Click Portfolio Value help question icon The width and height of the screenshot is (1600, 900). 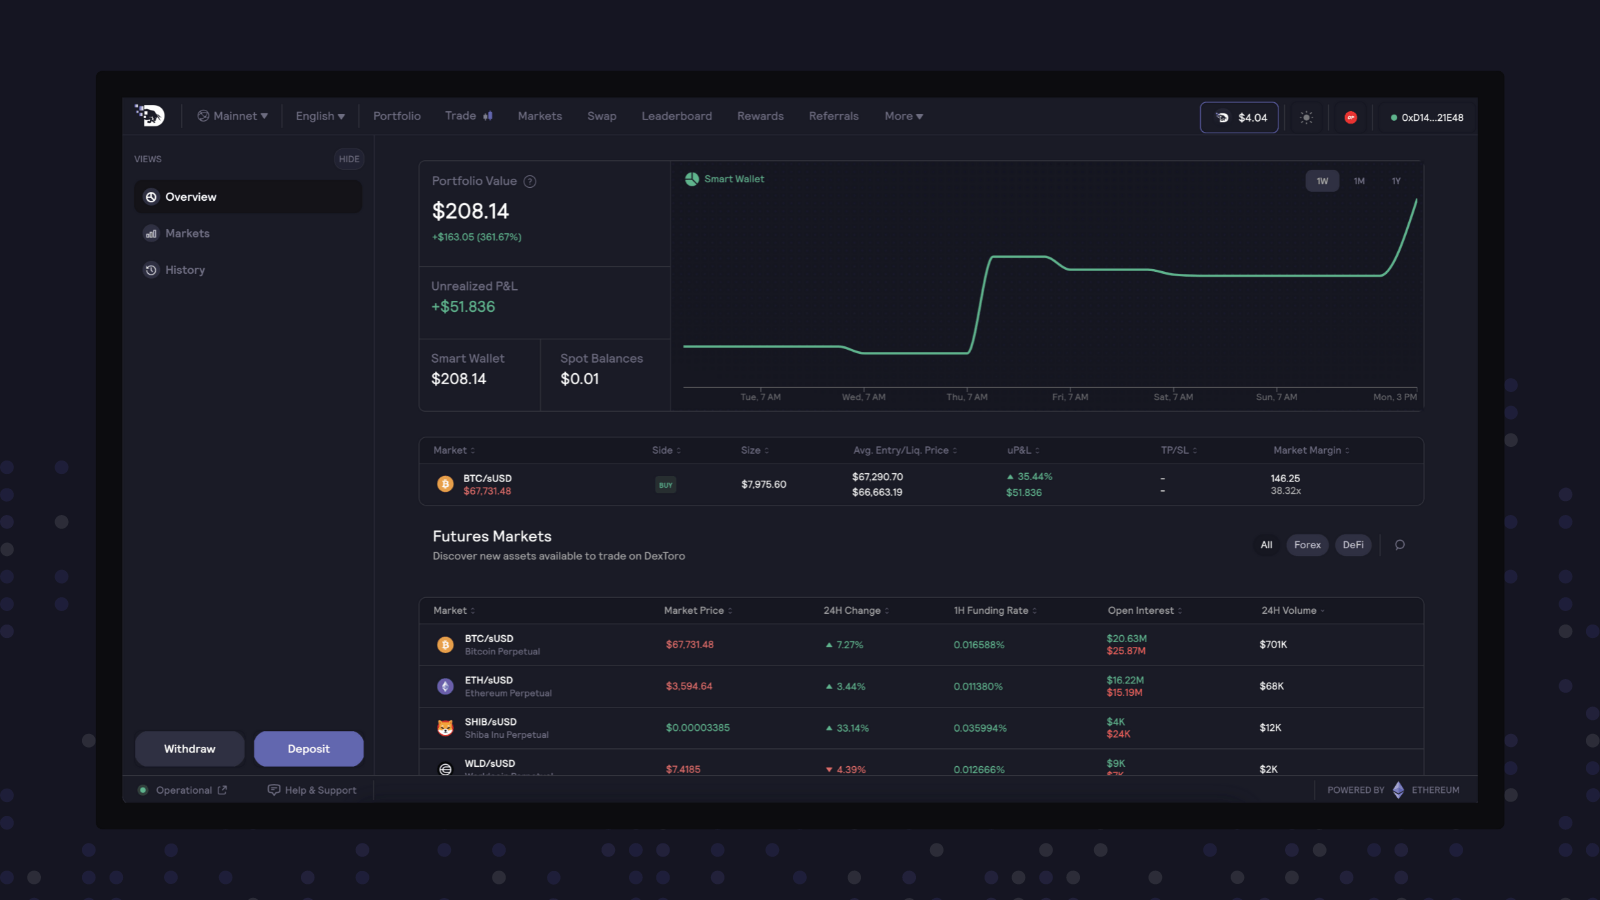click(530, 181)
